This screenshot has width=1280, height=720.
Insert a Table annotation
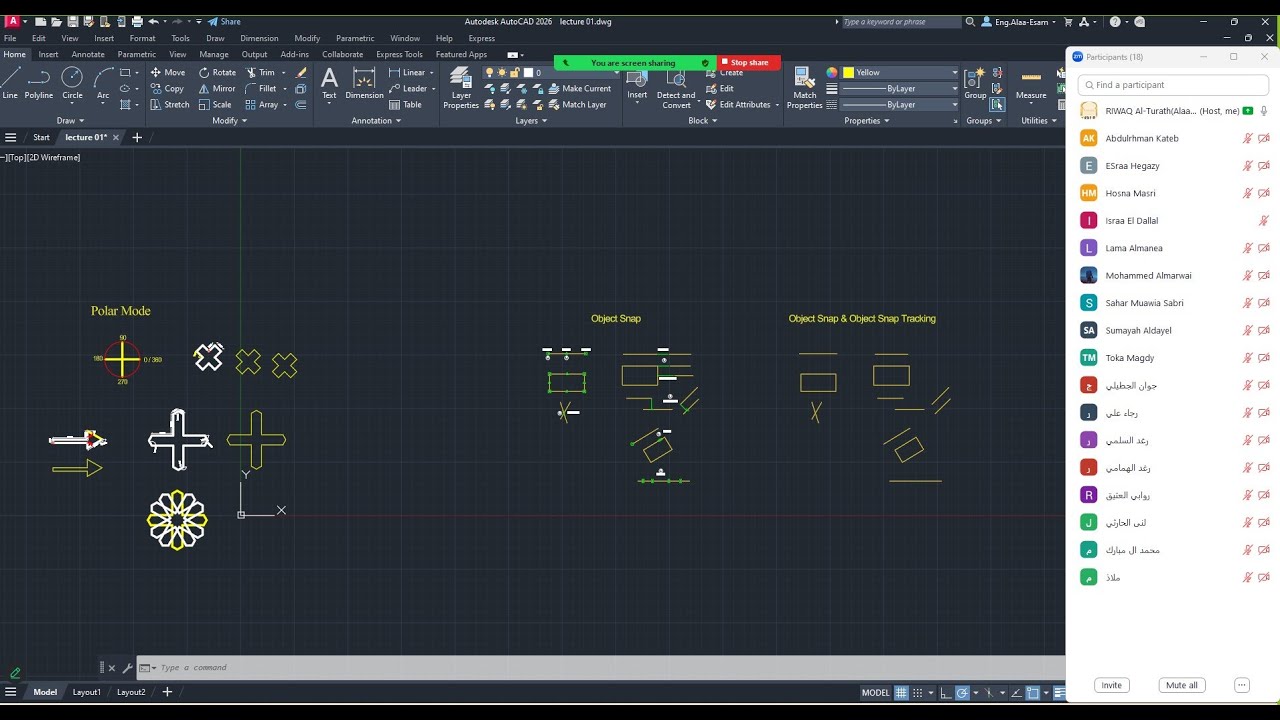click(x=405, y=104)
